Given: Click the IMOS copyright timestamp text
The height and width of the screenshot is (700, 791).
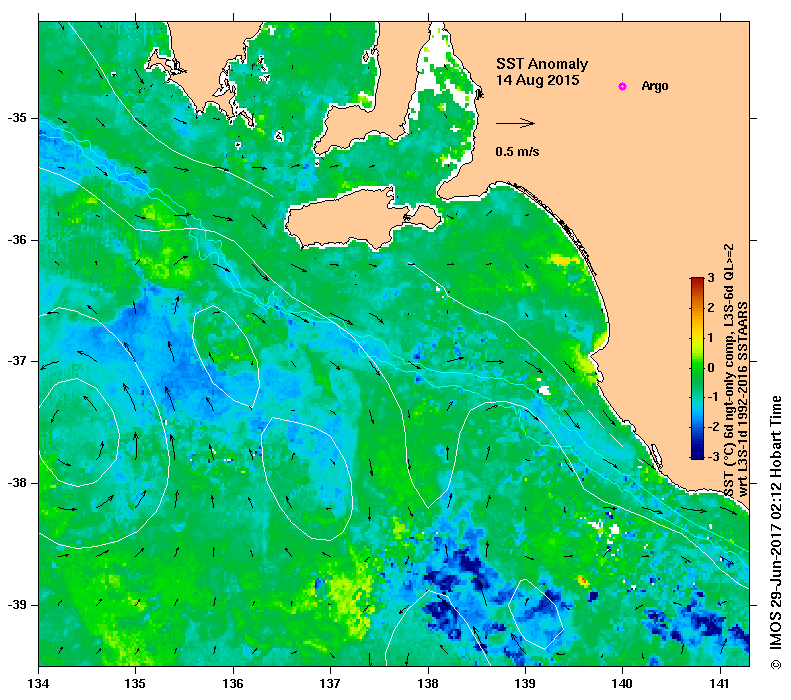Looking at the screenshot, I should (x=775, y=532).
